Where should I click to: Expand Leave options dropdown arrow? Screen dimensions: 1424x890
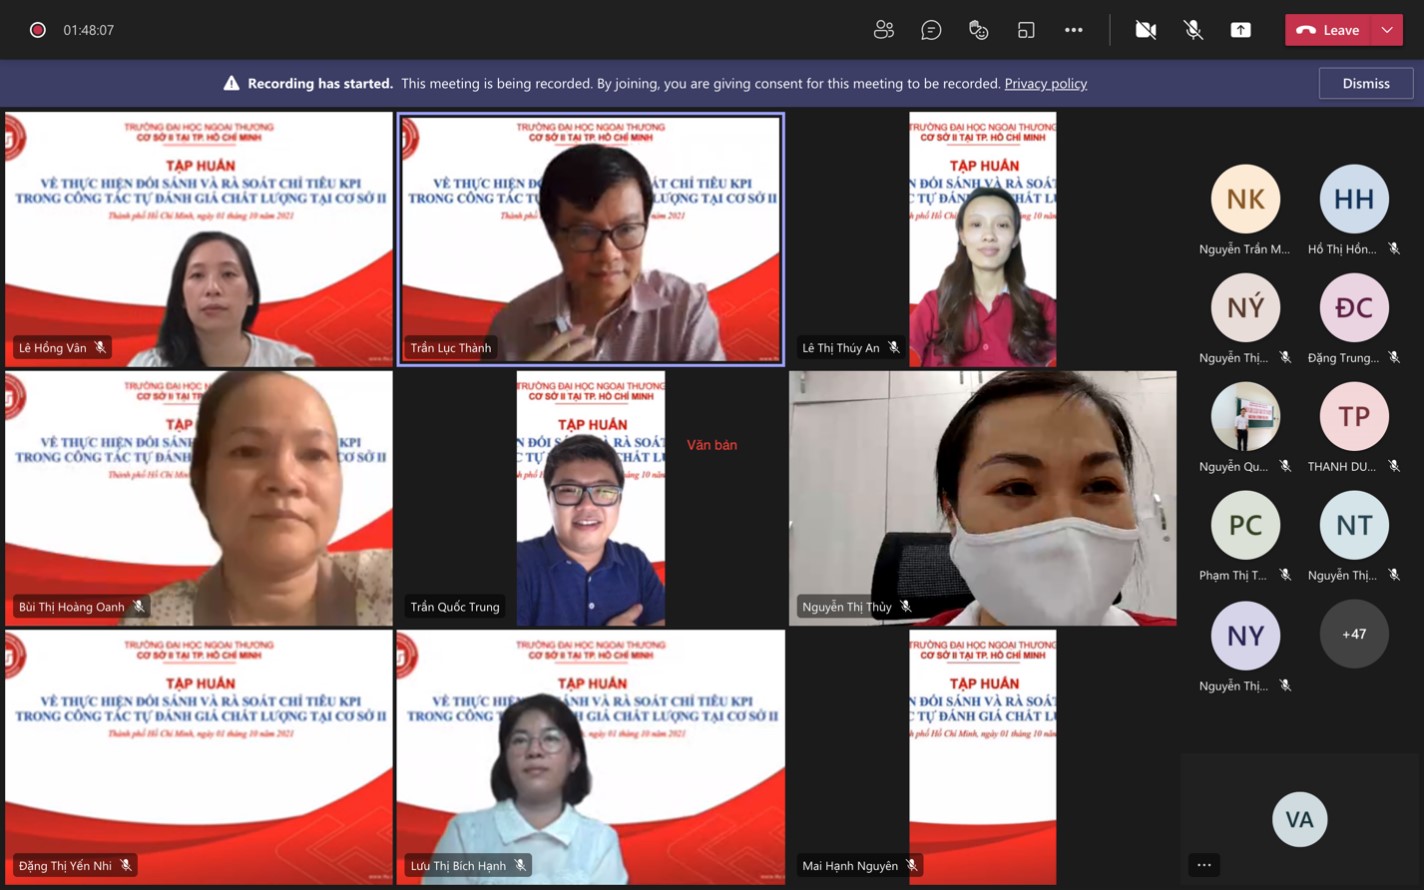1388,30
